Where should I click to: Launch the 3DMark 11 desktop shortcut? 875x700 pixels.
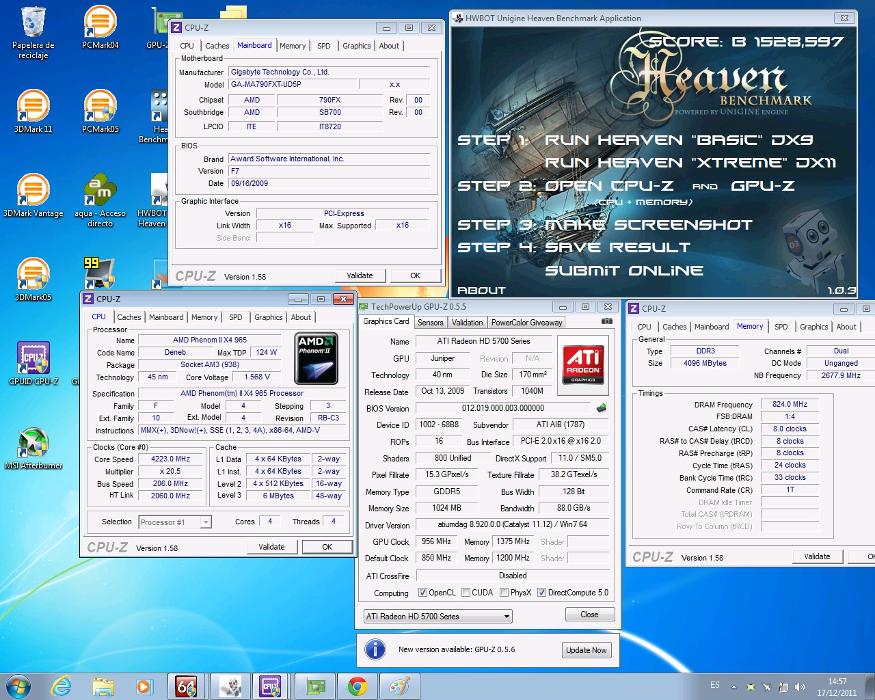tap(33, 111)
